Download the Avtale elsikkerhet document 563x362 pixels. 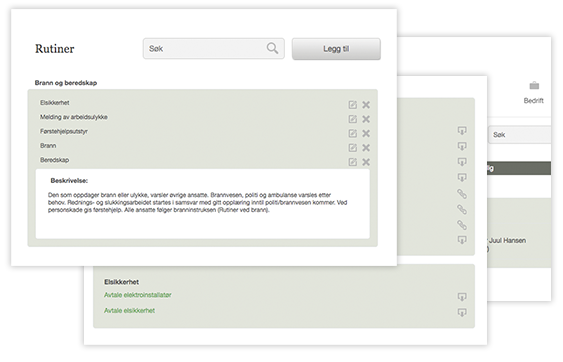tap(462, 312)
